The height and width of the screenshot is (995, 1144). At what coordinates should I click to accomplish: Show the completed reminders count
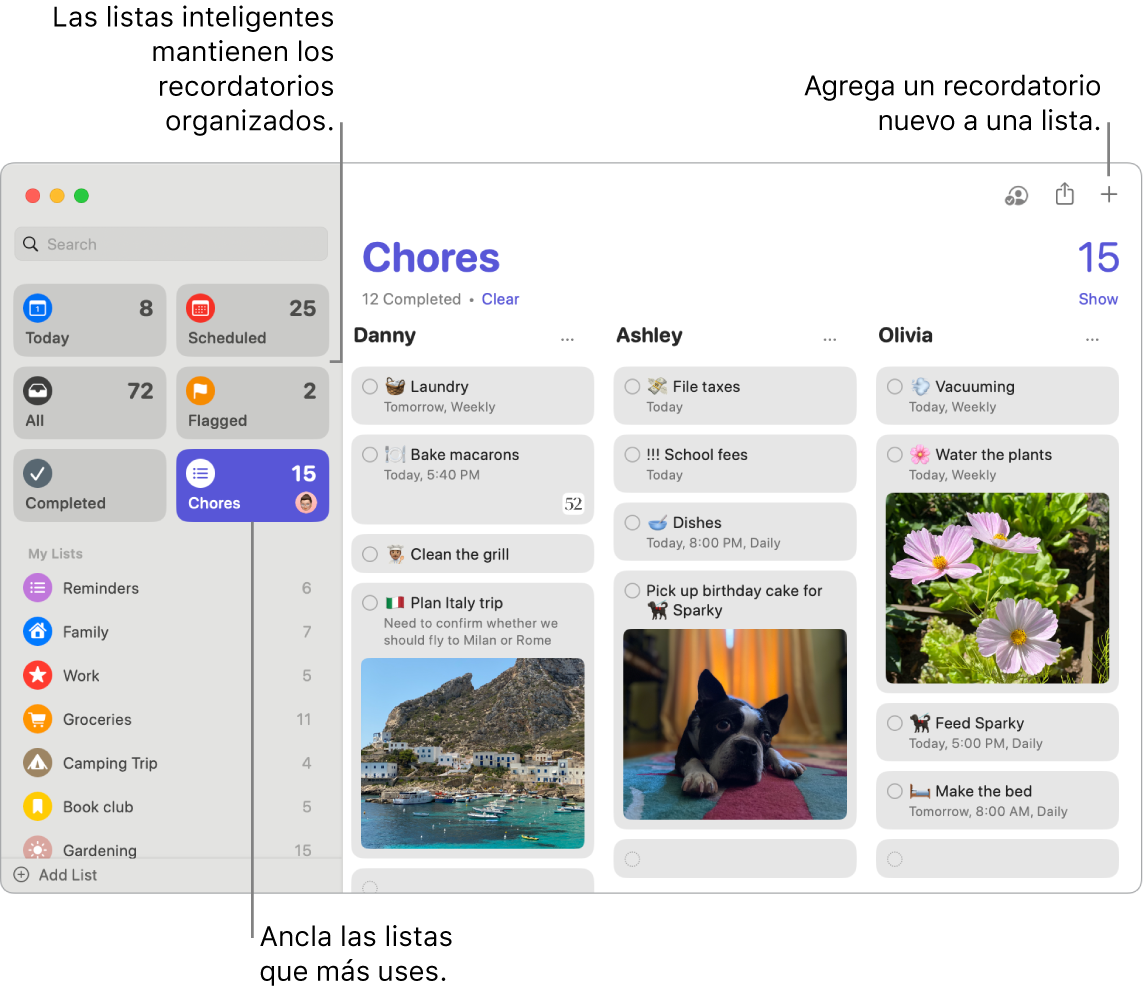1098,298
